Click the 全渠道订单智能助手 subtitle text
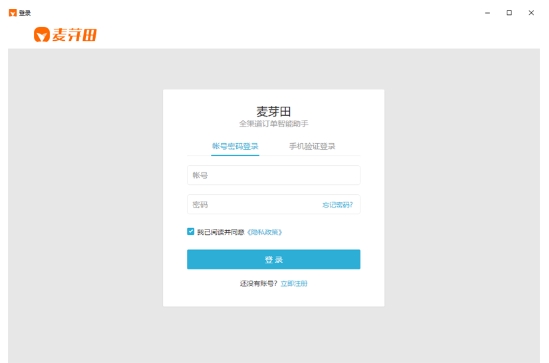549x363 pixels. (273, 124)
